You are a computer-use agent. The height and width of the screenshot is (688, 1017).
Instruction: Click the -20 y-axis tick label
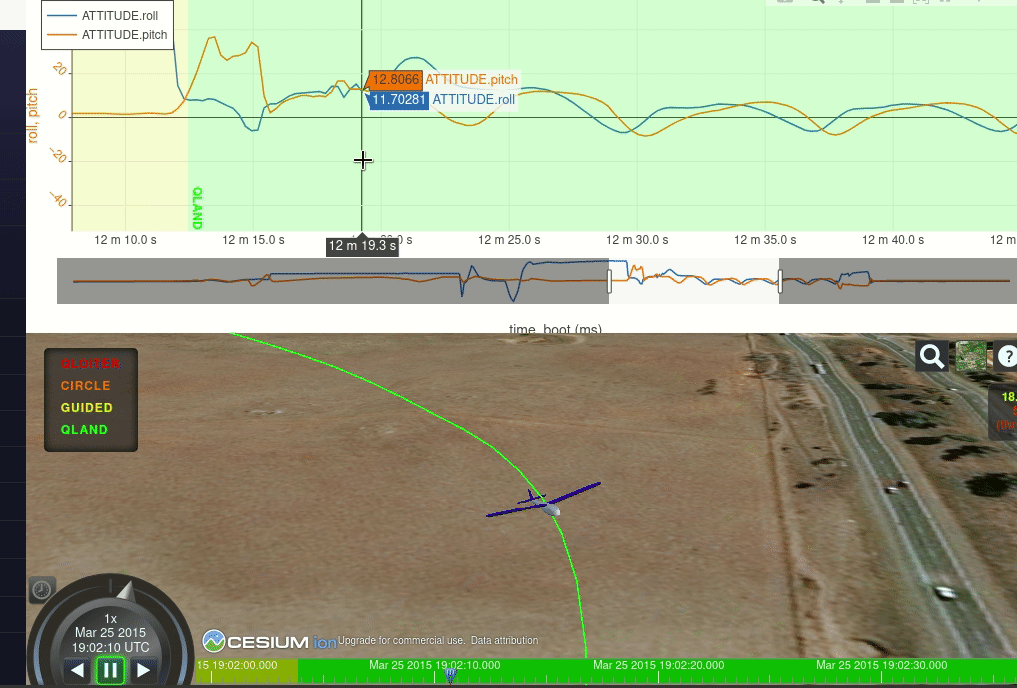click(x=58, y=156)
